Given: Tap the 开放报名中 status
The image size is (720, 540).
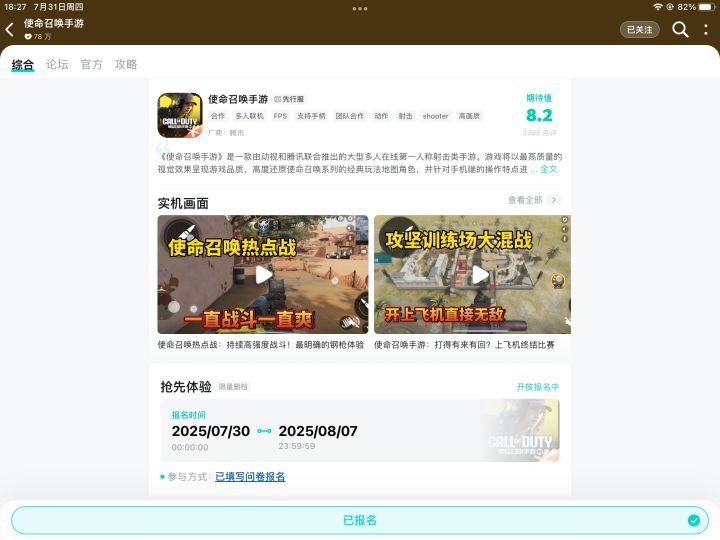Looking at the screenshot, I should (x=538, y=387).
